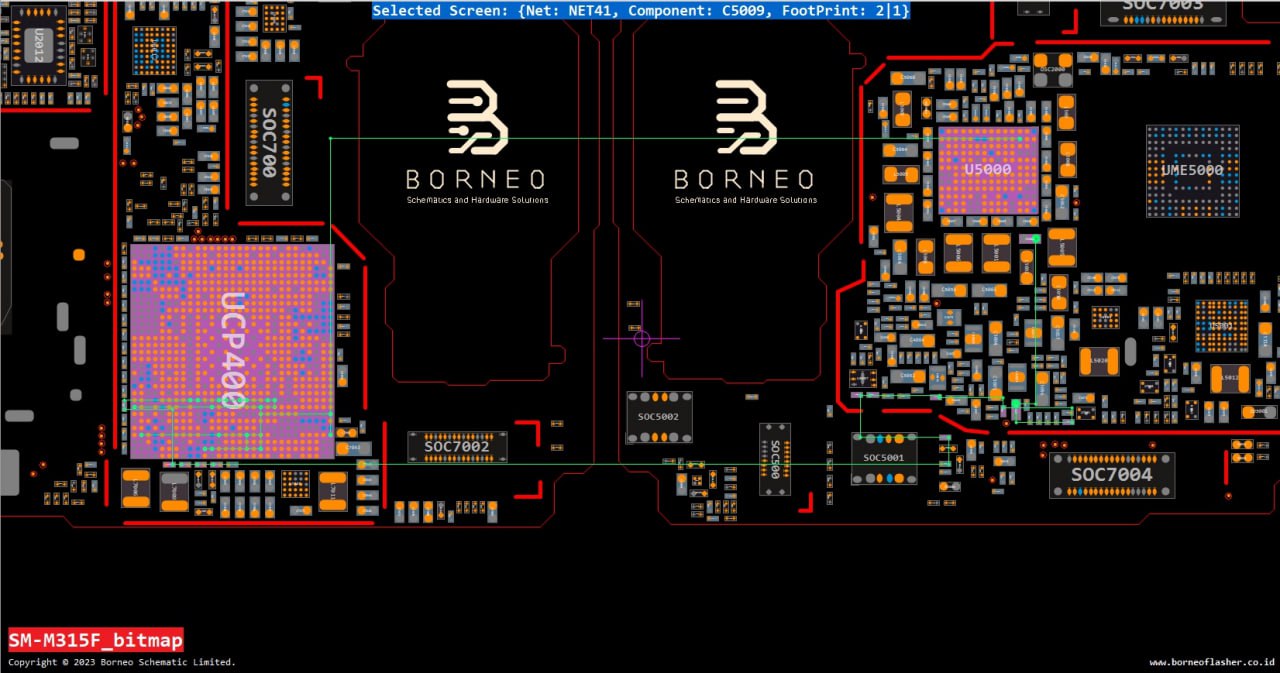Click the 'Copyright © 2023 Borneo Schematic Limited.' text

point(122,662)
